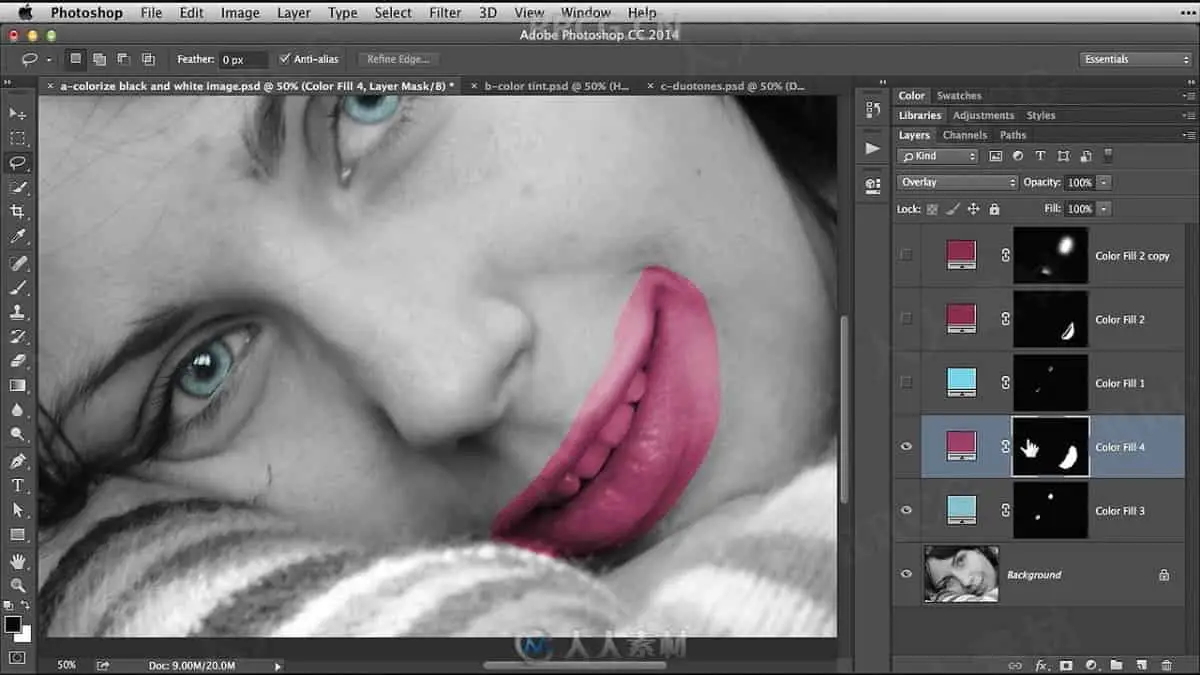
Task: Expand the Opacity slider dropdown arrow
Action: 1104,182
